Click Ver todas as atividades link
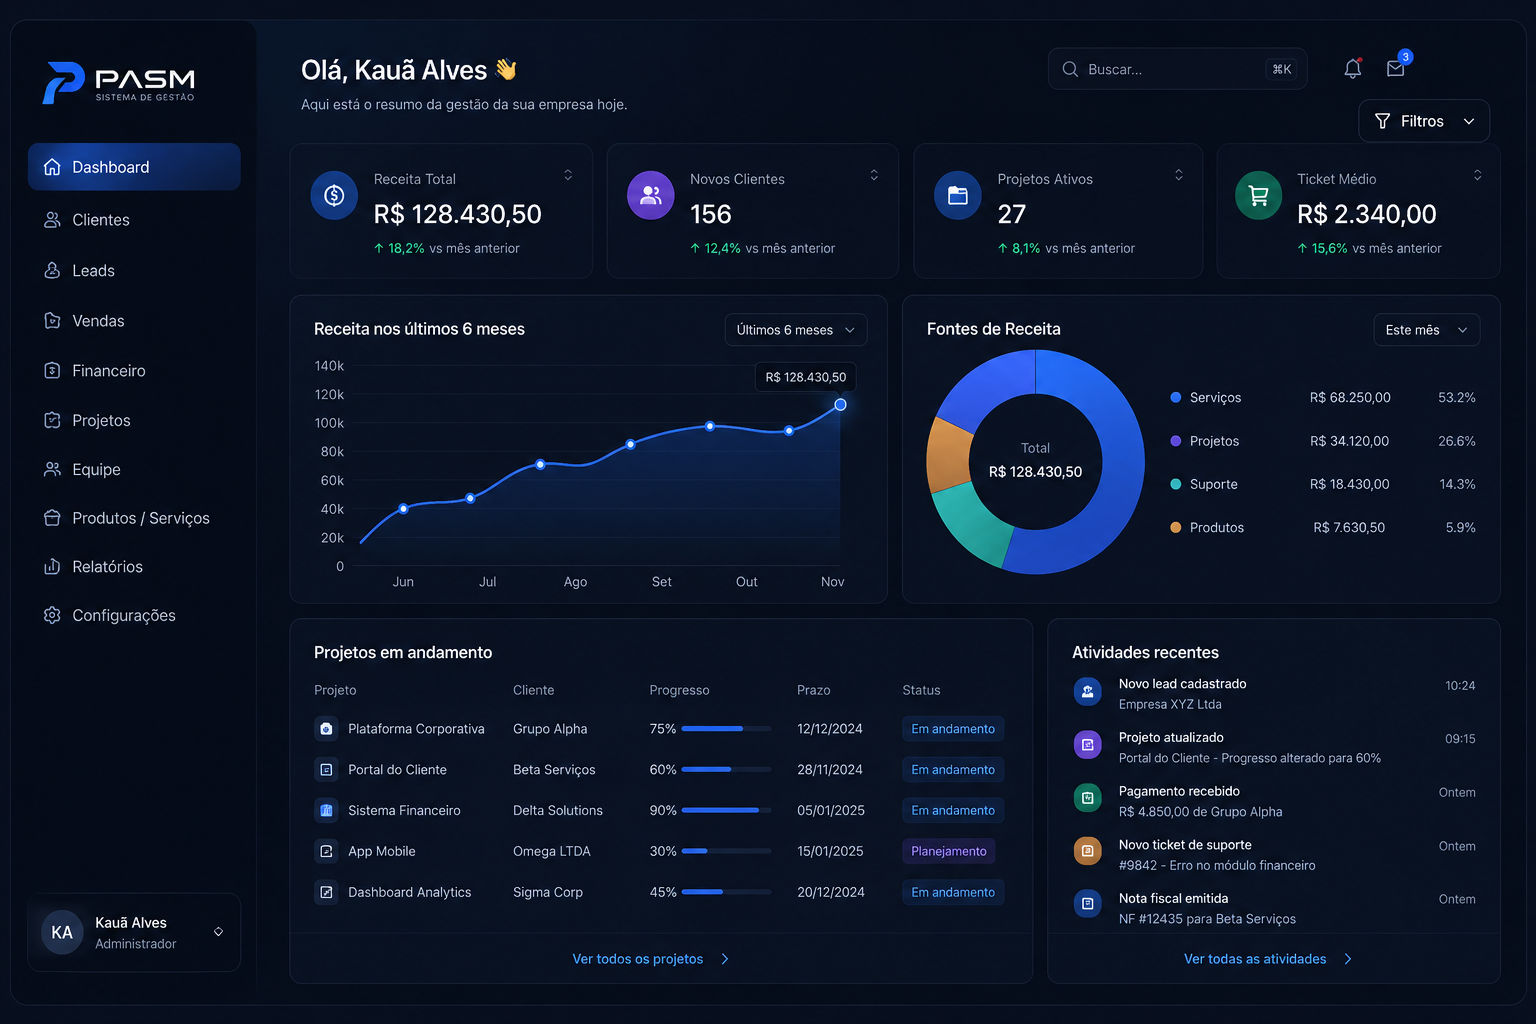1536x1024 pixels. [x=1267, y=959]
